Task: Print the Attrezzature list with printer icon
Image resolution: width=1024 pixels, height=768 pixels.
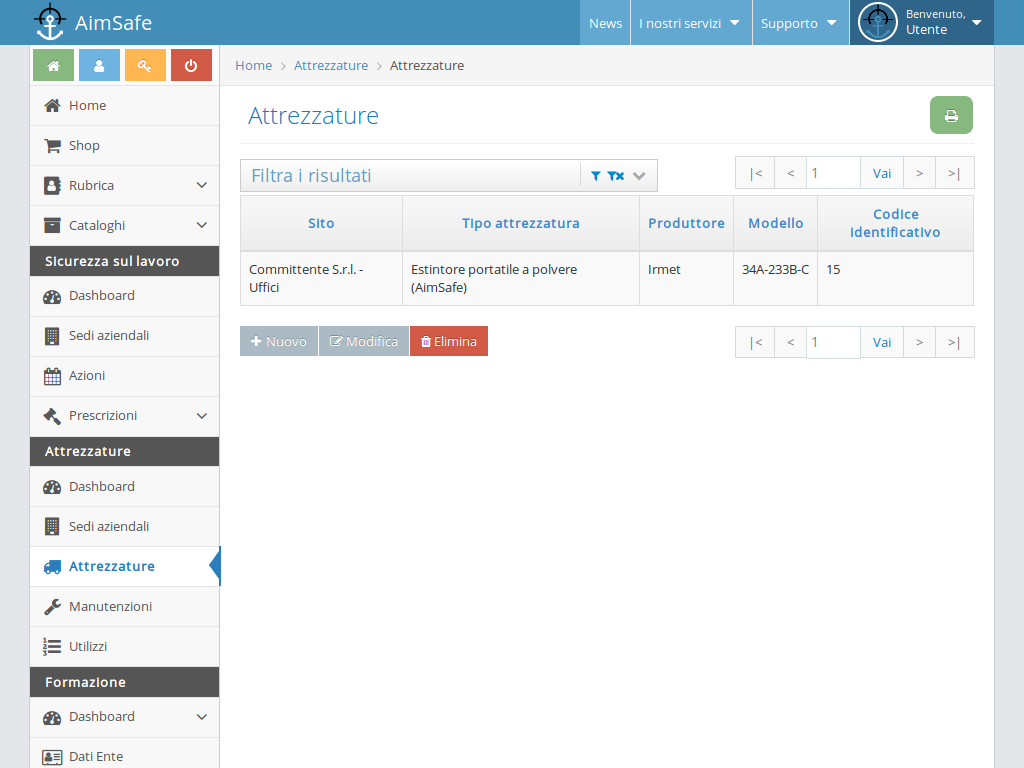Action: tap(952, 116)
